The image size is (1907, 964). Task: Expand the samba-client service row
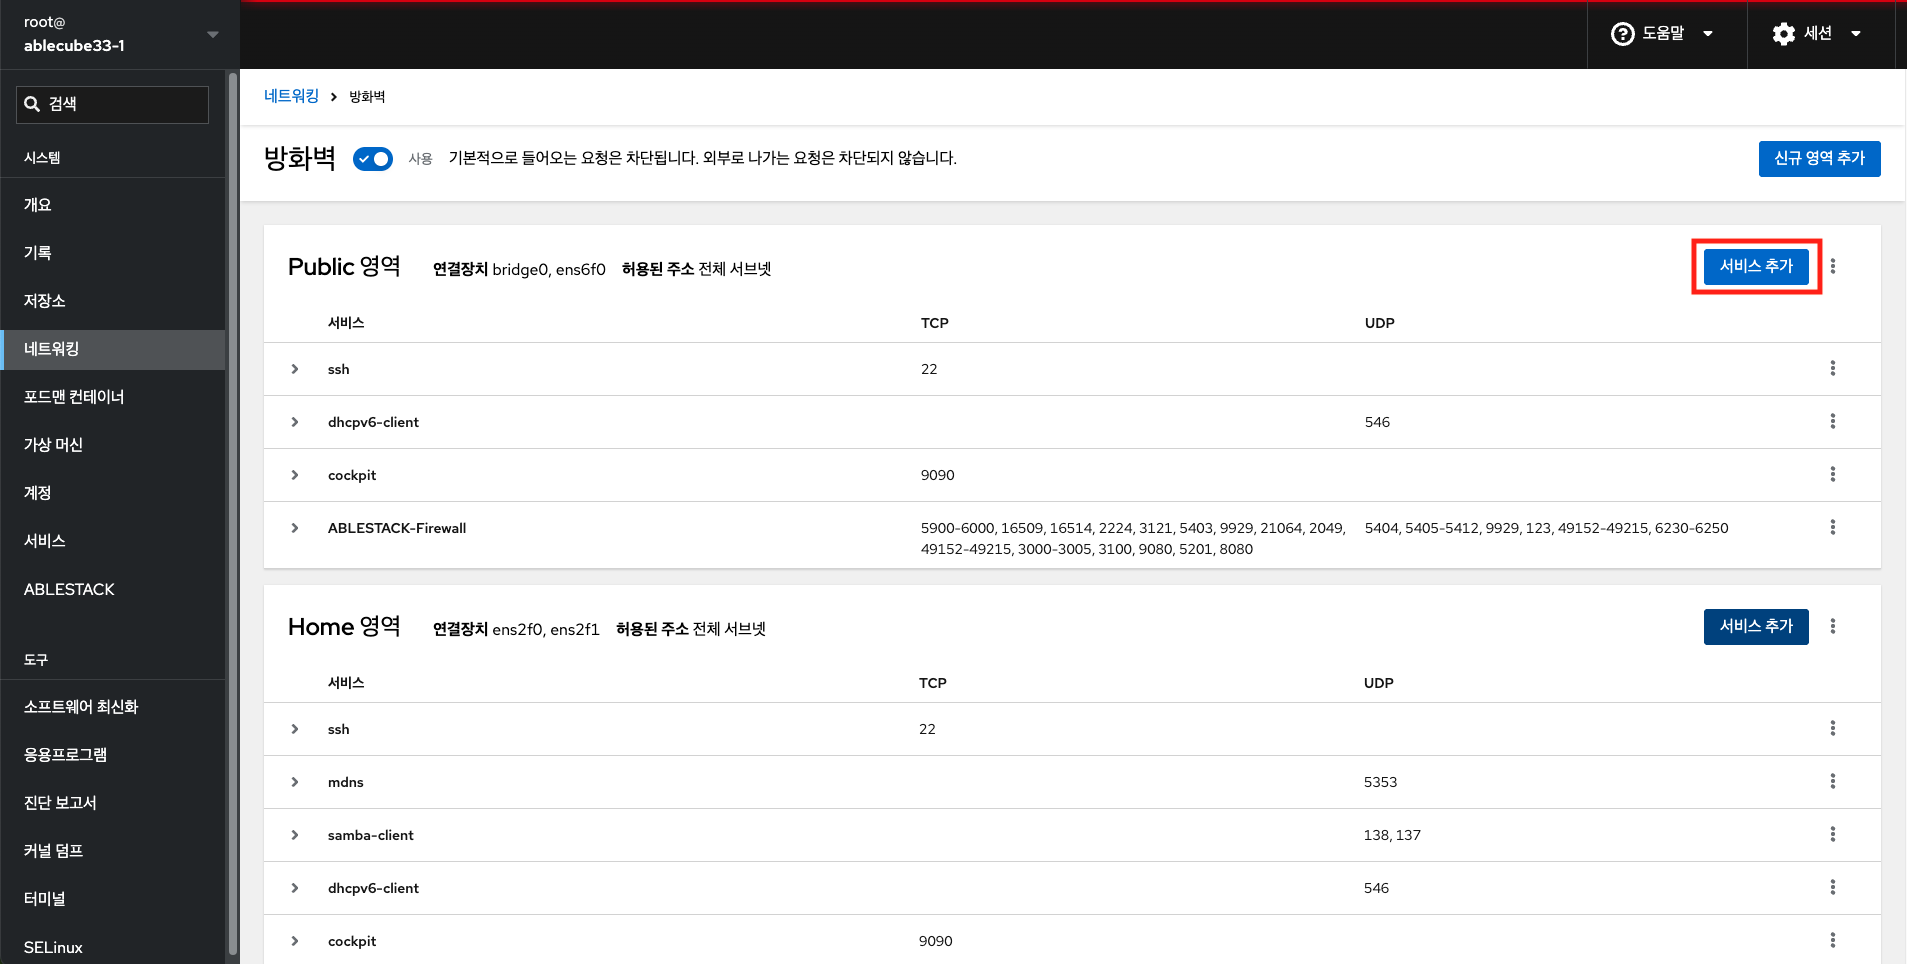[295, 835]
